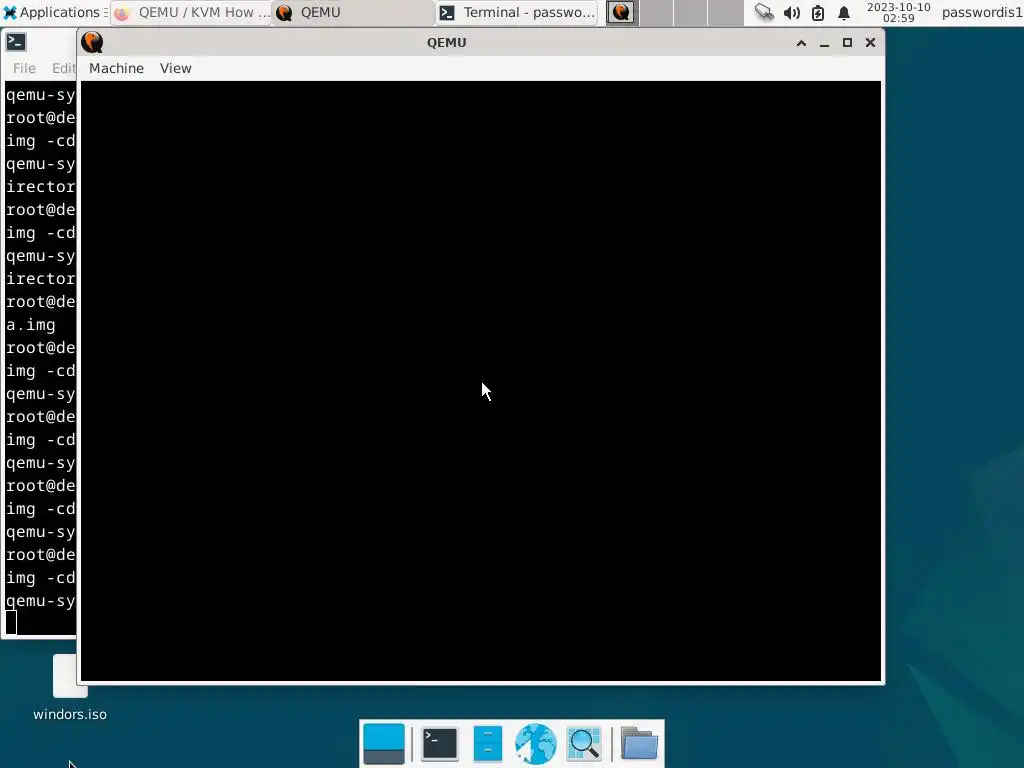Screen dimensions: 1024x768
Task: Click the Show Desktop icon in the dock
Action: pos(383,744)
